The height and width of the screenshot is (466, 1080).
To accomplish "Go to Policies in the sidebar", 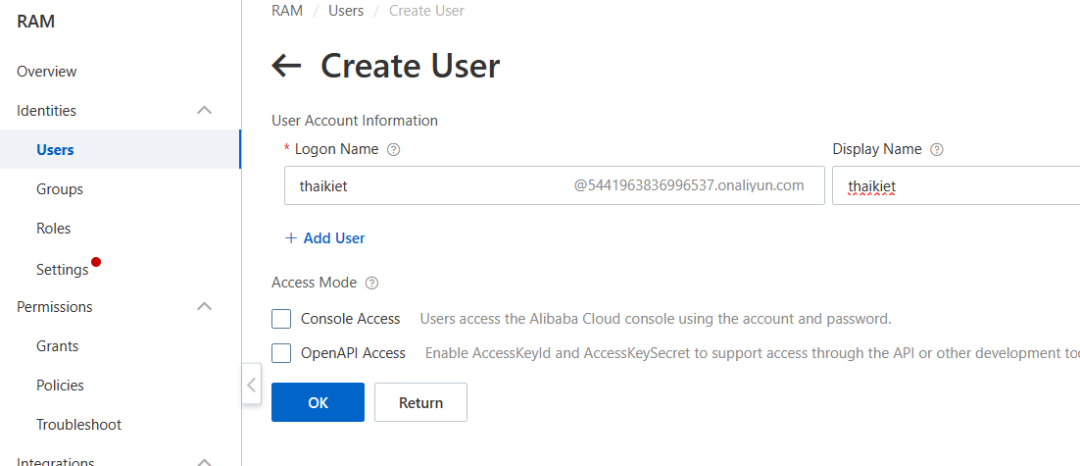I will point(60,385).
